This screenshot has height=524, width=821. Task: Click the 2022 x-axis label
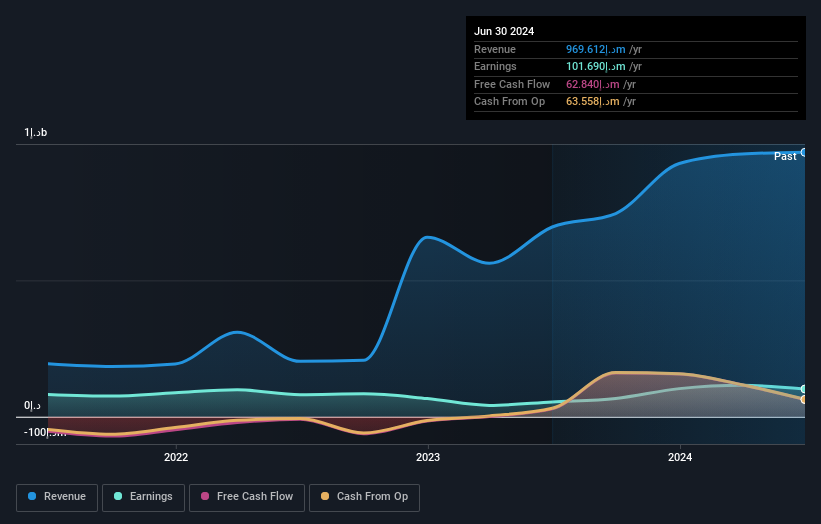tap(176, 457)
